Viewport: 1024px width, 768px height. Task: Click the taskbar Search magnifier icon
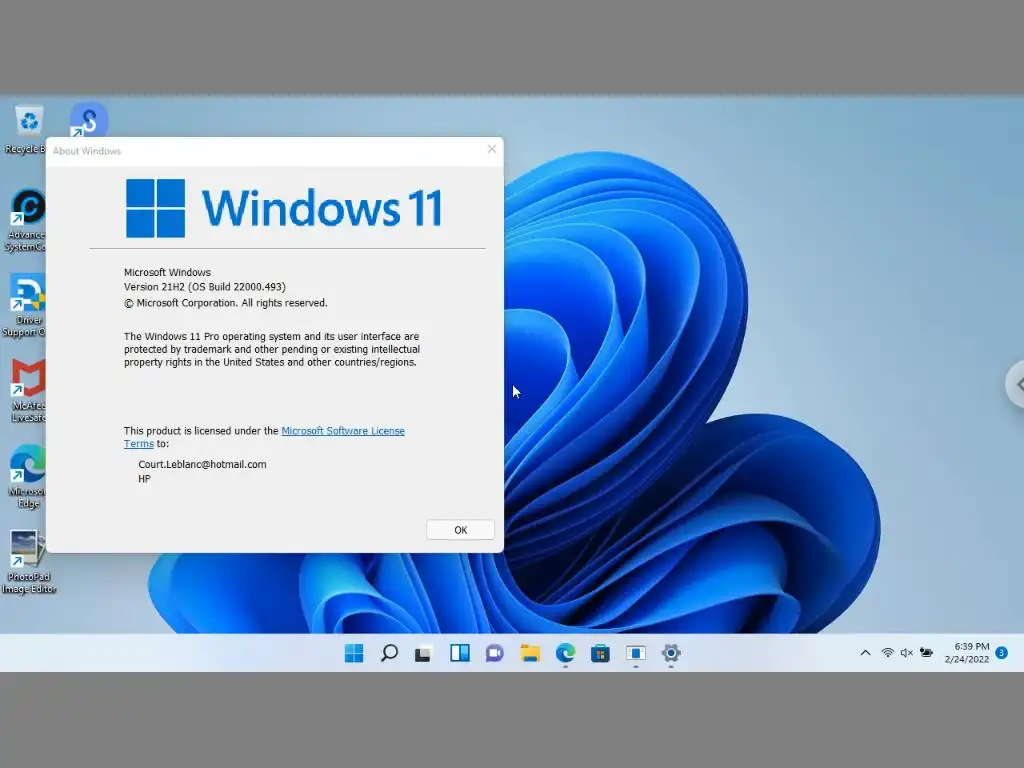tap(389, 653)
